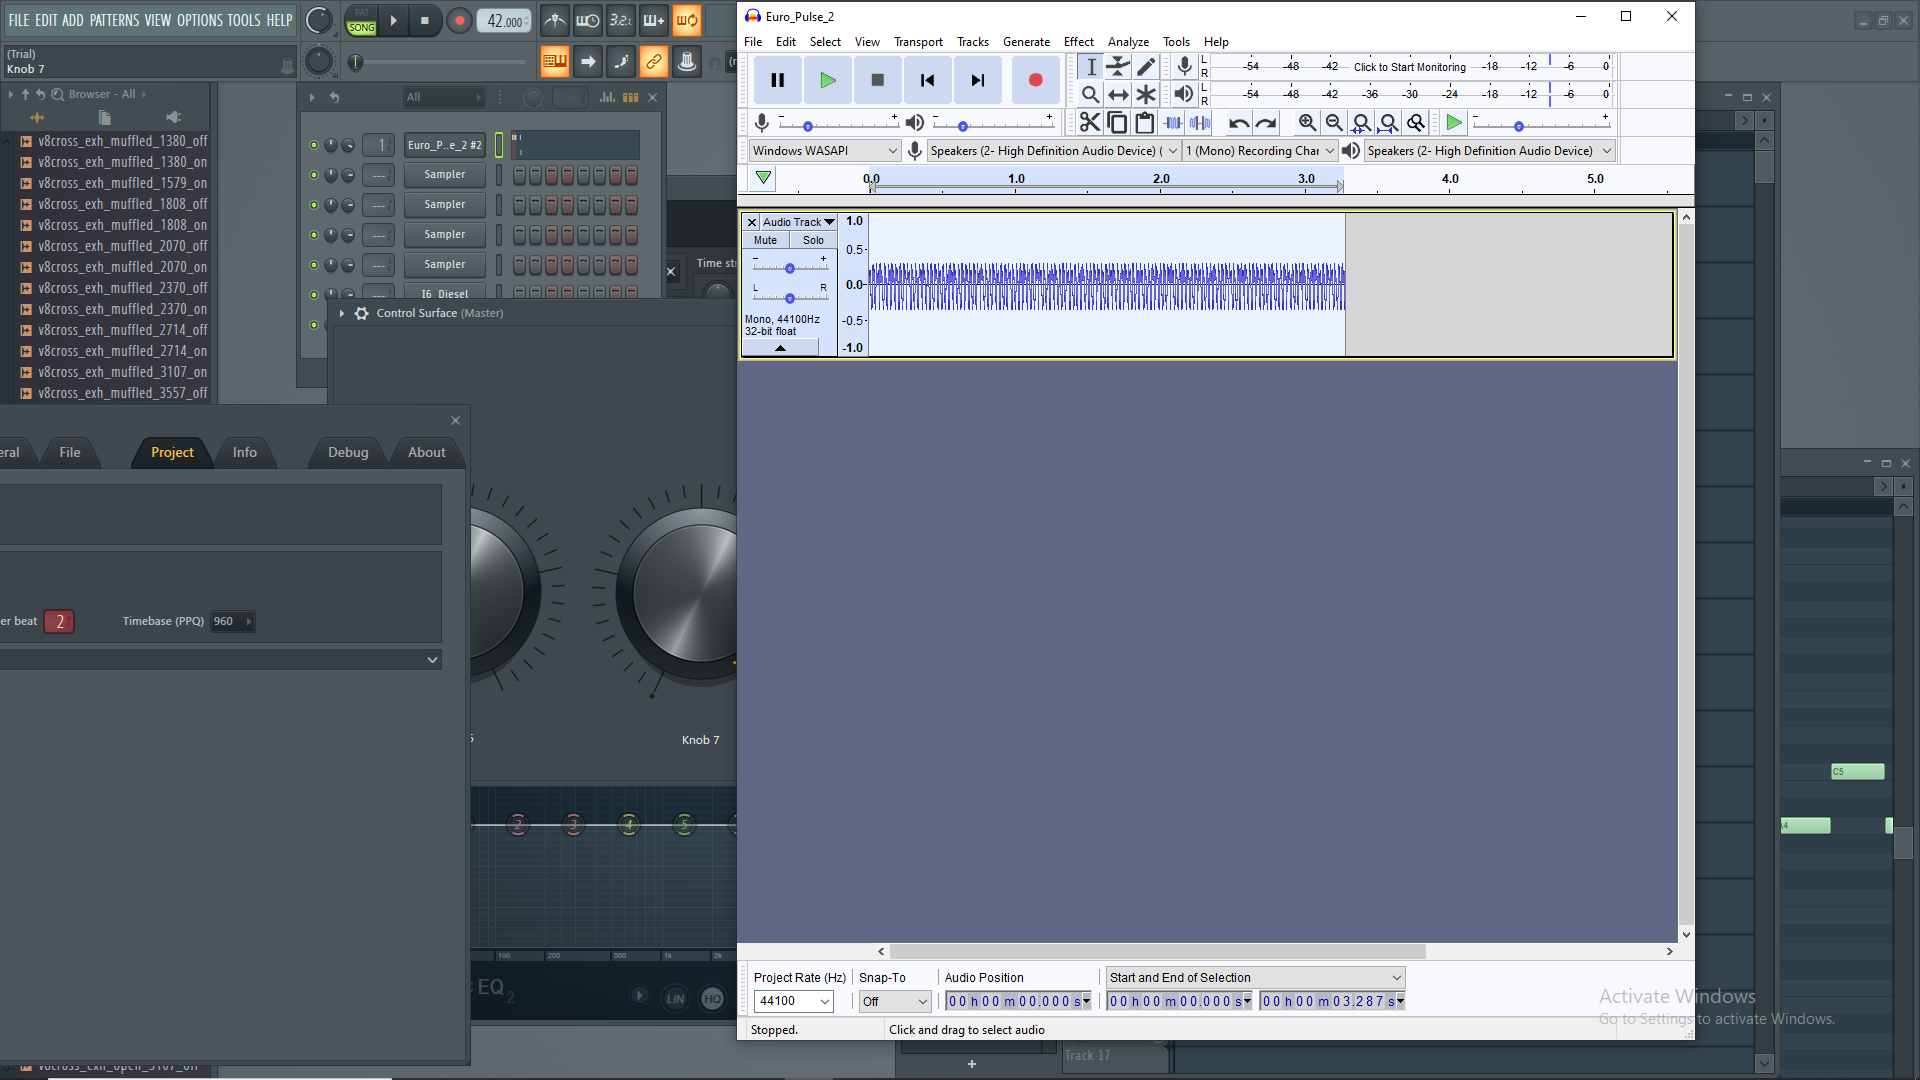
Task: Click the Audio Track name menu button
Action: click(798, 222)
